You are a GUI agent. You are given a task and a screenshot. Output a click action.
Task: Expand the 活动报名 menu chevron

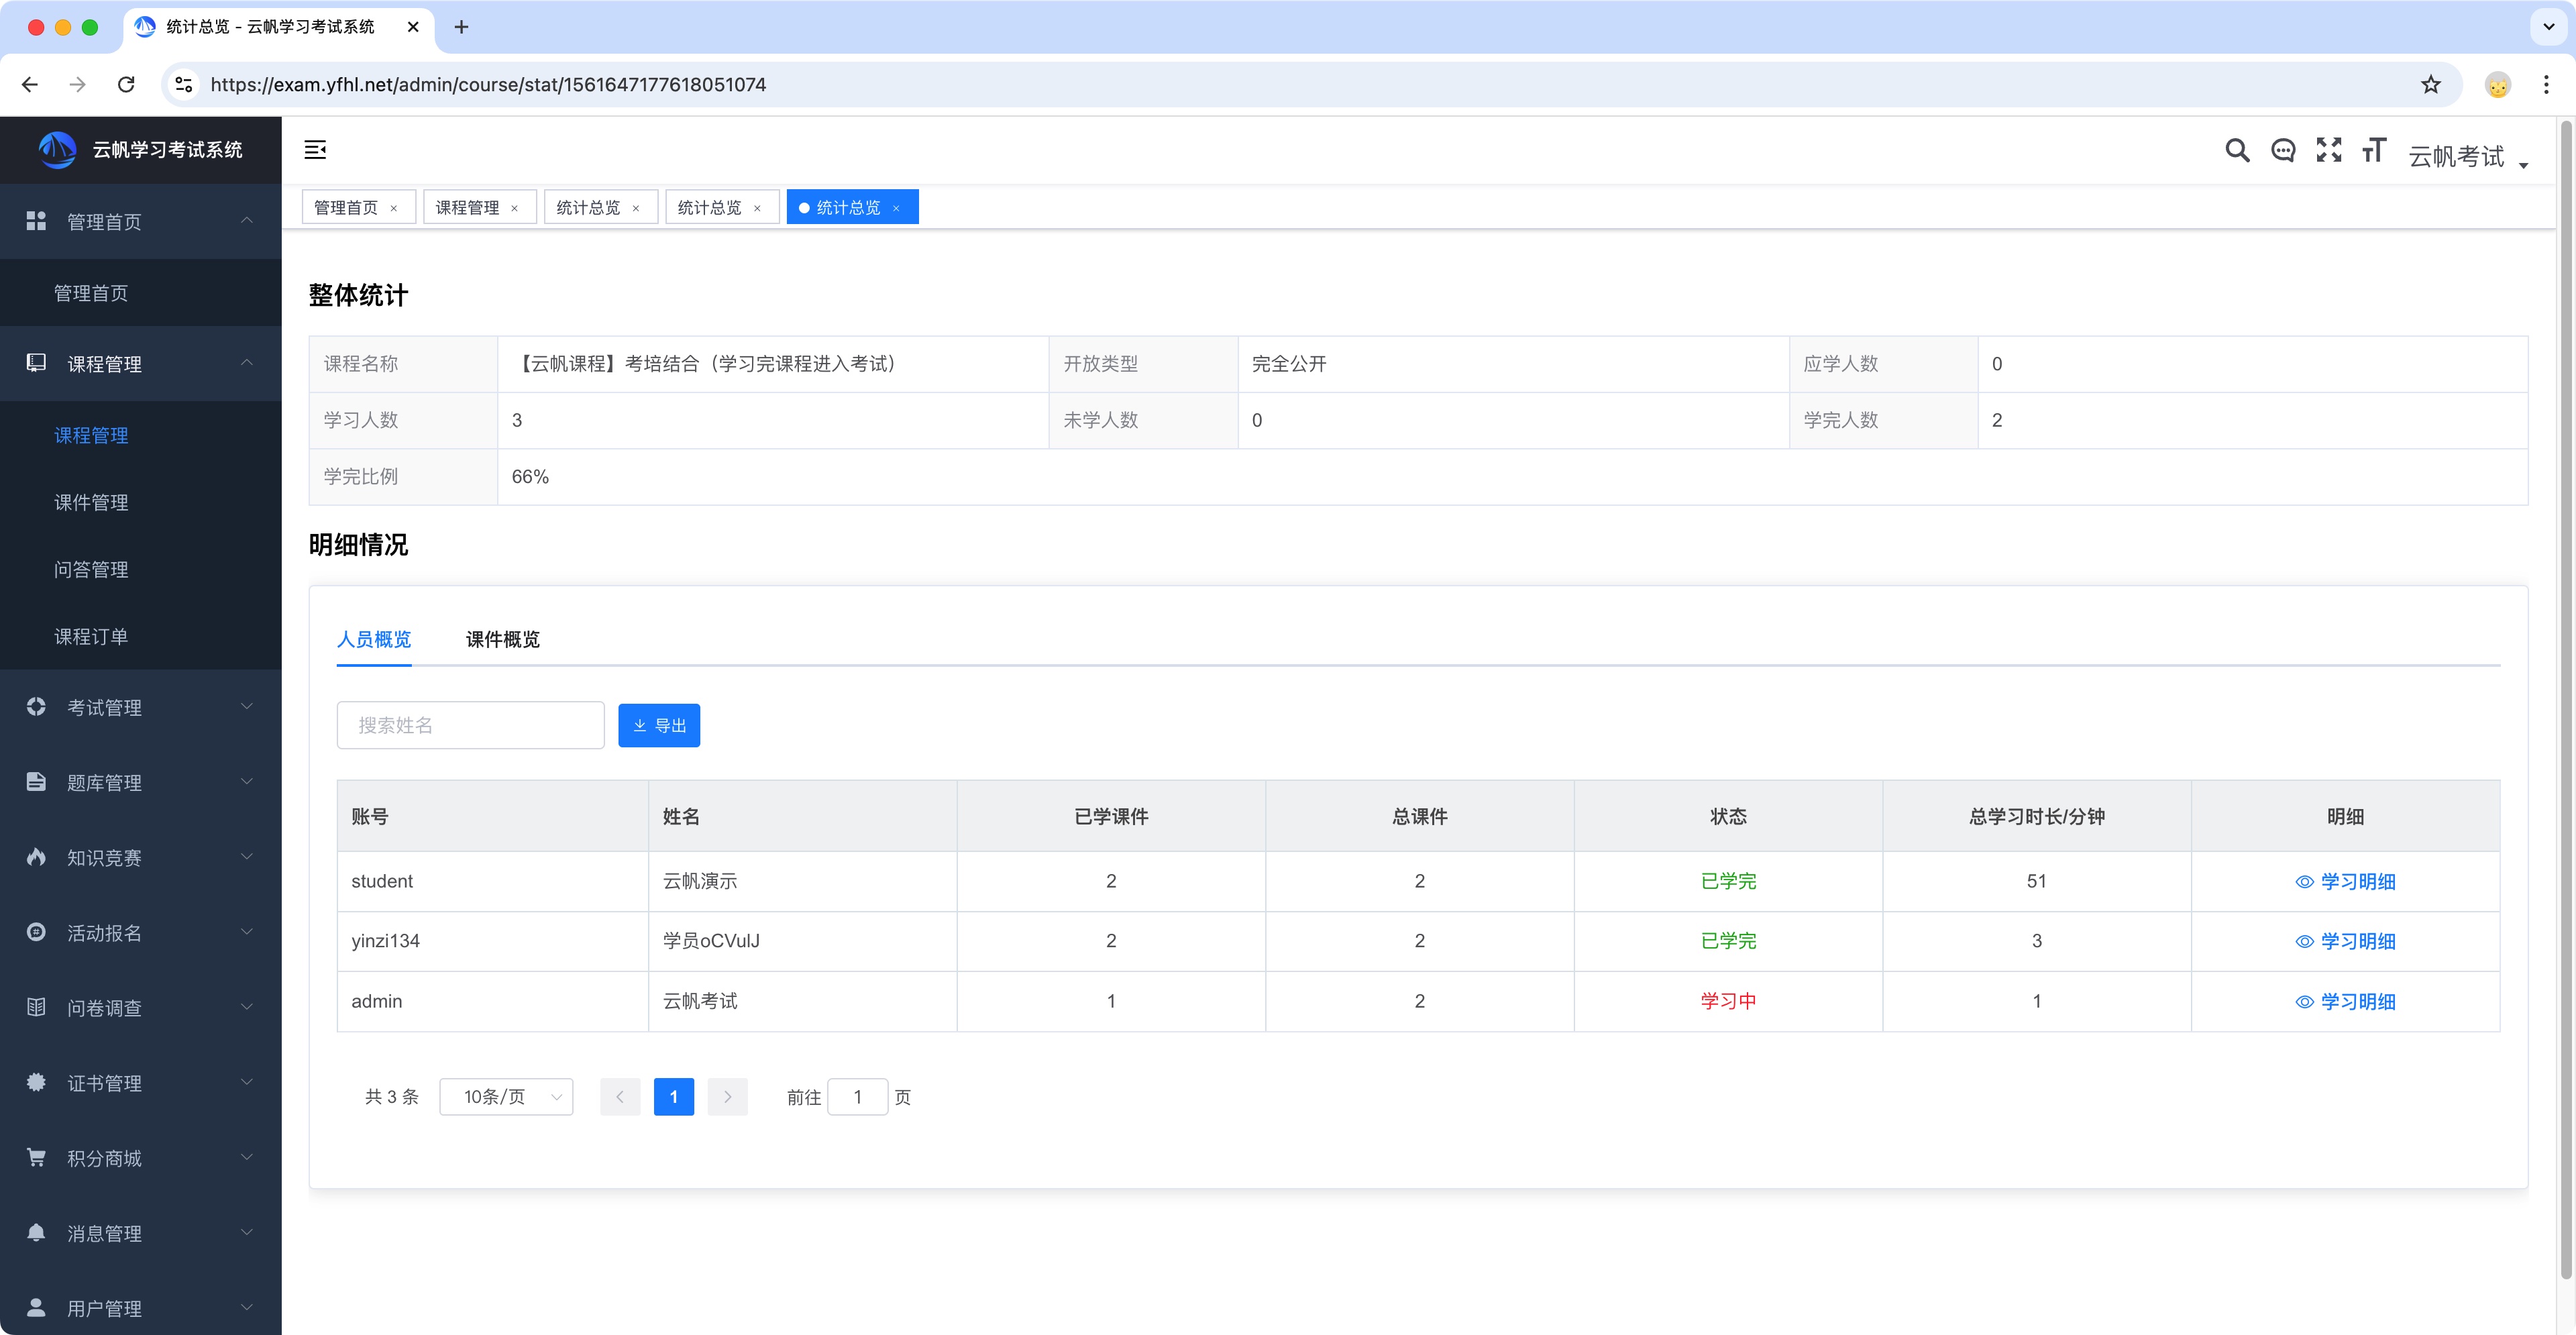(247, 931)
